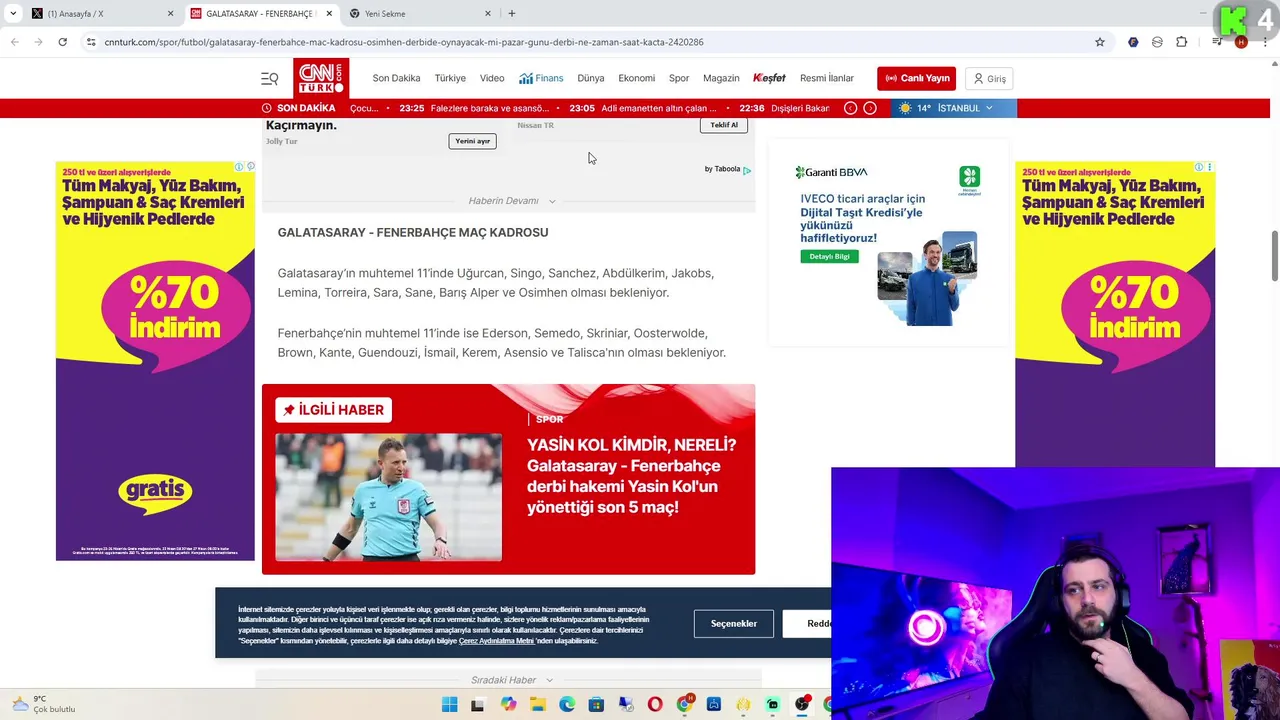The width and height of the screenshot is (1280, 720).
Task: Switch to the Yeni Sekme tab
Action: pyautogui.click(x=420, y=14)
